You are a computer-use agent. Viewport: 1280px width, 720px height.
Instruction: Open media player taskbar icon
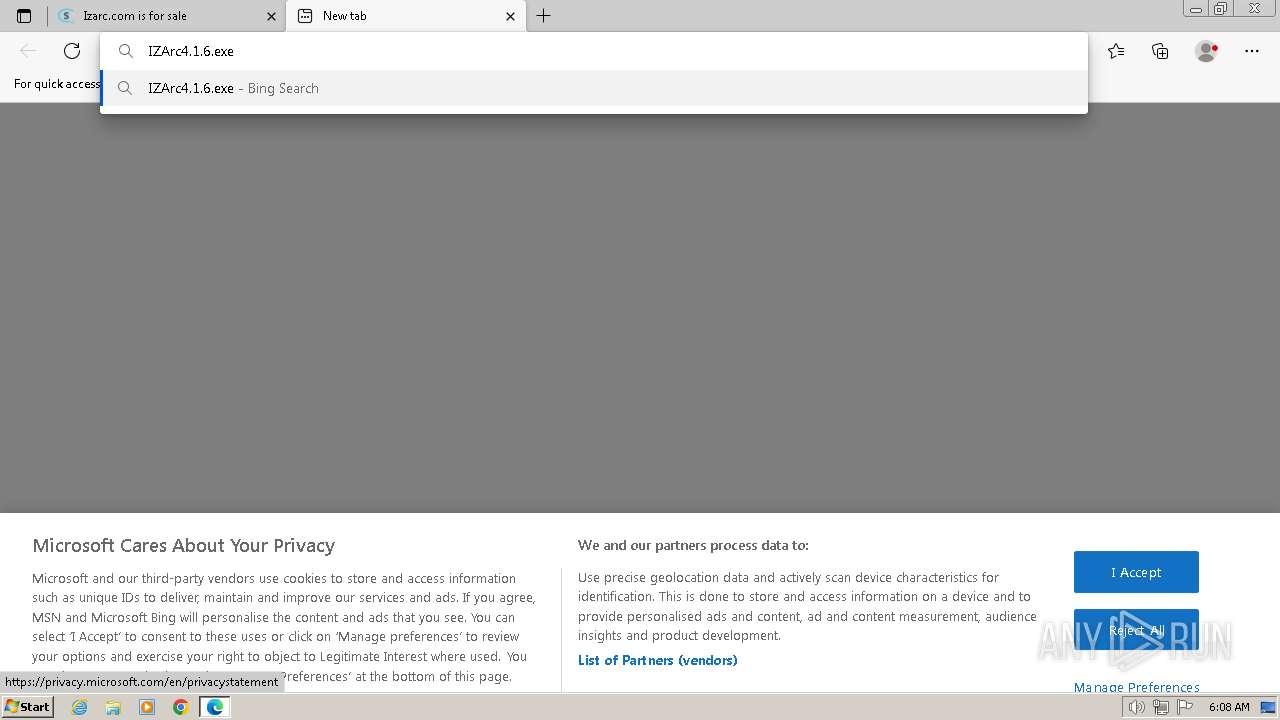pyautogui.click(x=147, y=707)
